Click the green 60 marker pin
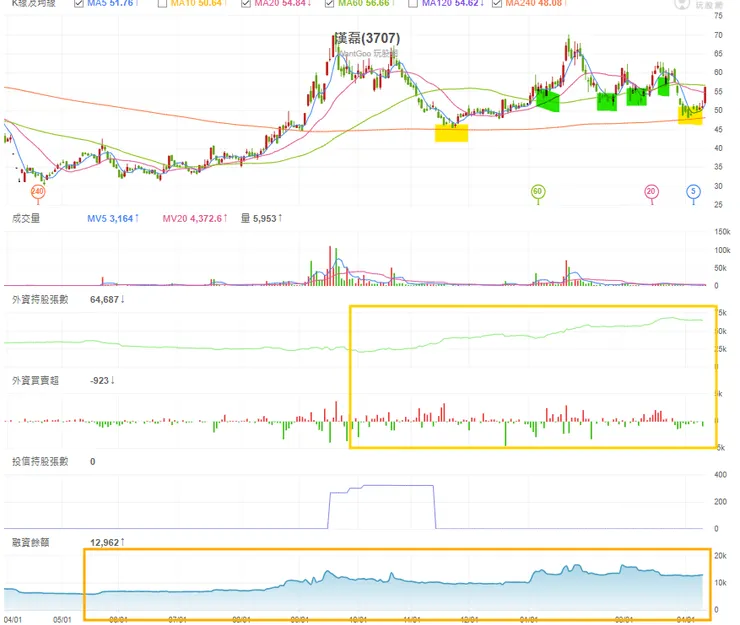 pyautogui.click(x=538, y=192)
